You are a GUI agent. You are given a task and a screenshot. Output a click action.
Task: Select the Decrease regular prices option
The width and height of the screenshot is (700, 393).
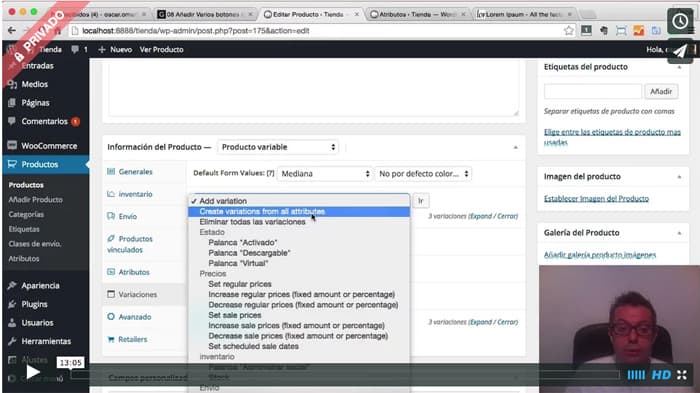point(299,305)
